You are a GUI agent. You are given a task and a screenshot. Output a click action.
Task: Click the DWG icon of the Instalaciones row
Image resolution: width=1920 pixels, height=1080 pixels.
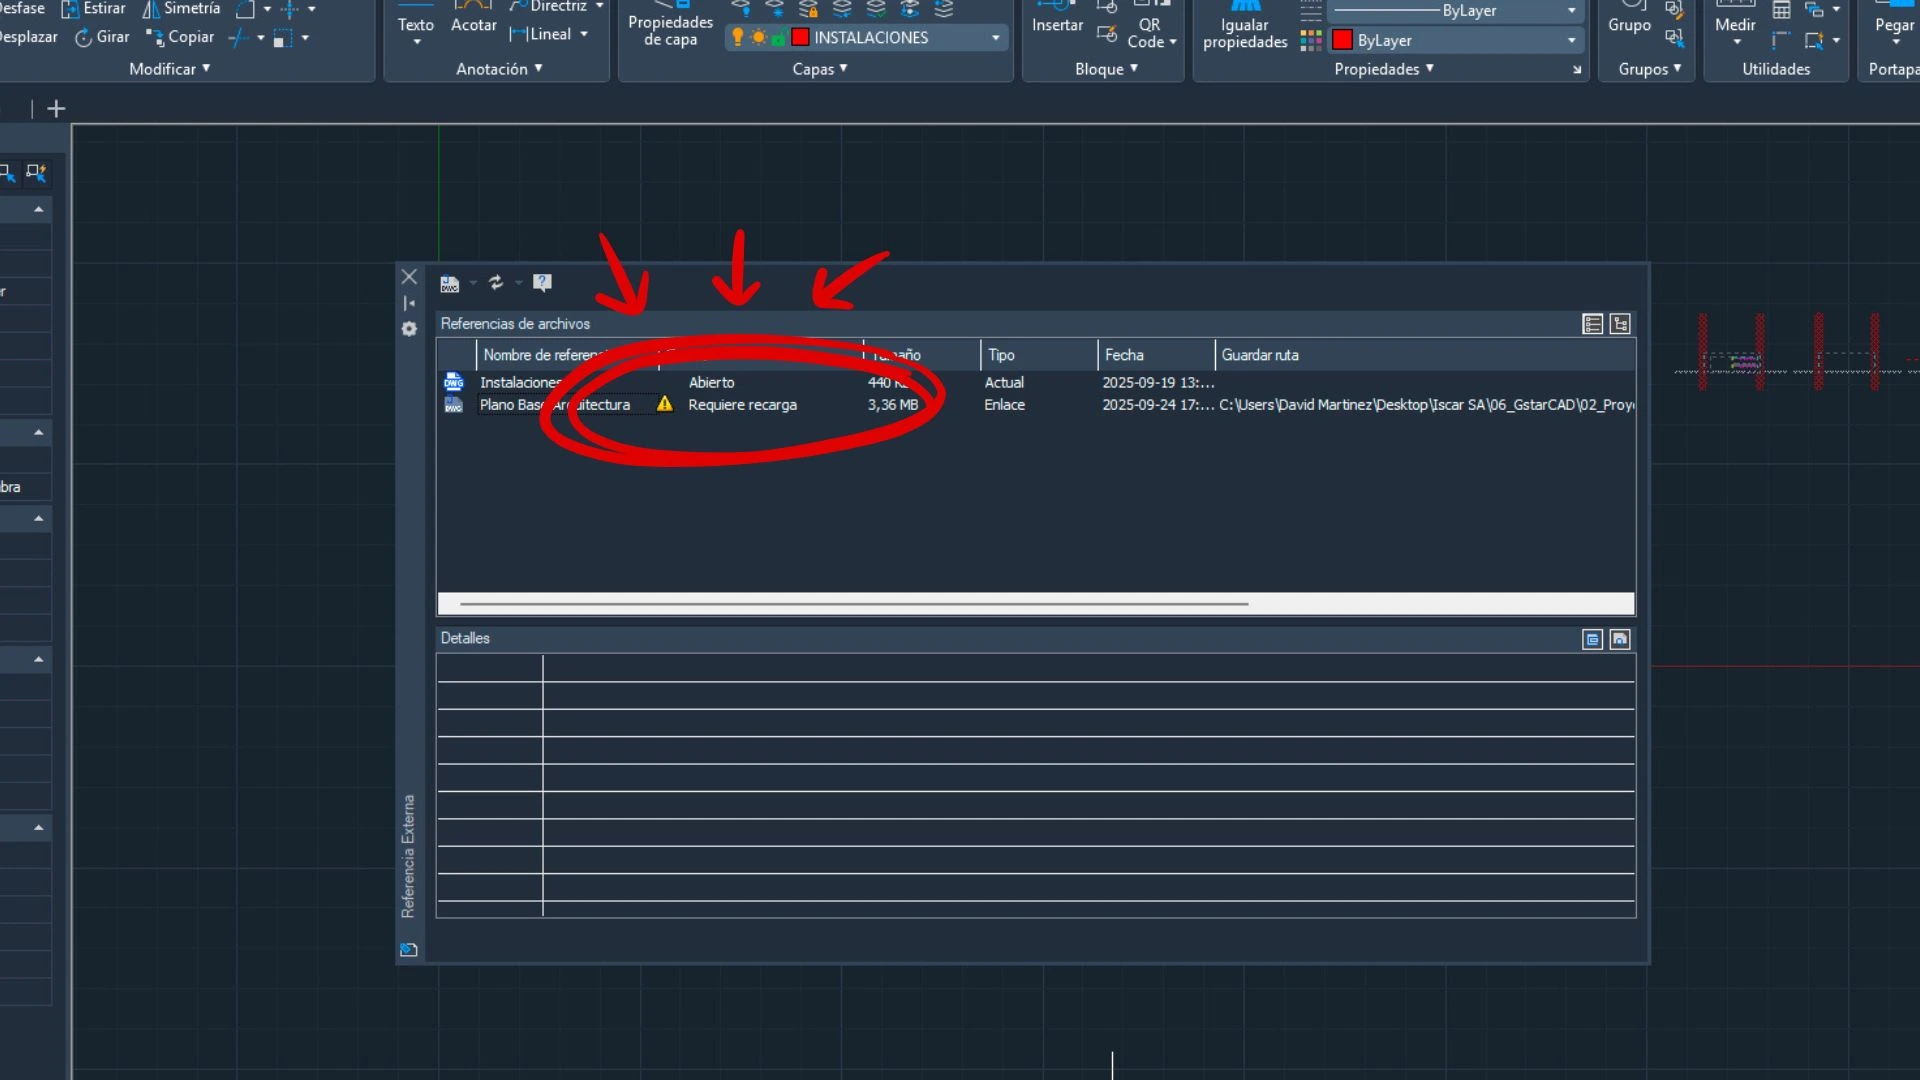[x=454, y=382]
